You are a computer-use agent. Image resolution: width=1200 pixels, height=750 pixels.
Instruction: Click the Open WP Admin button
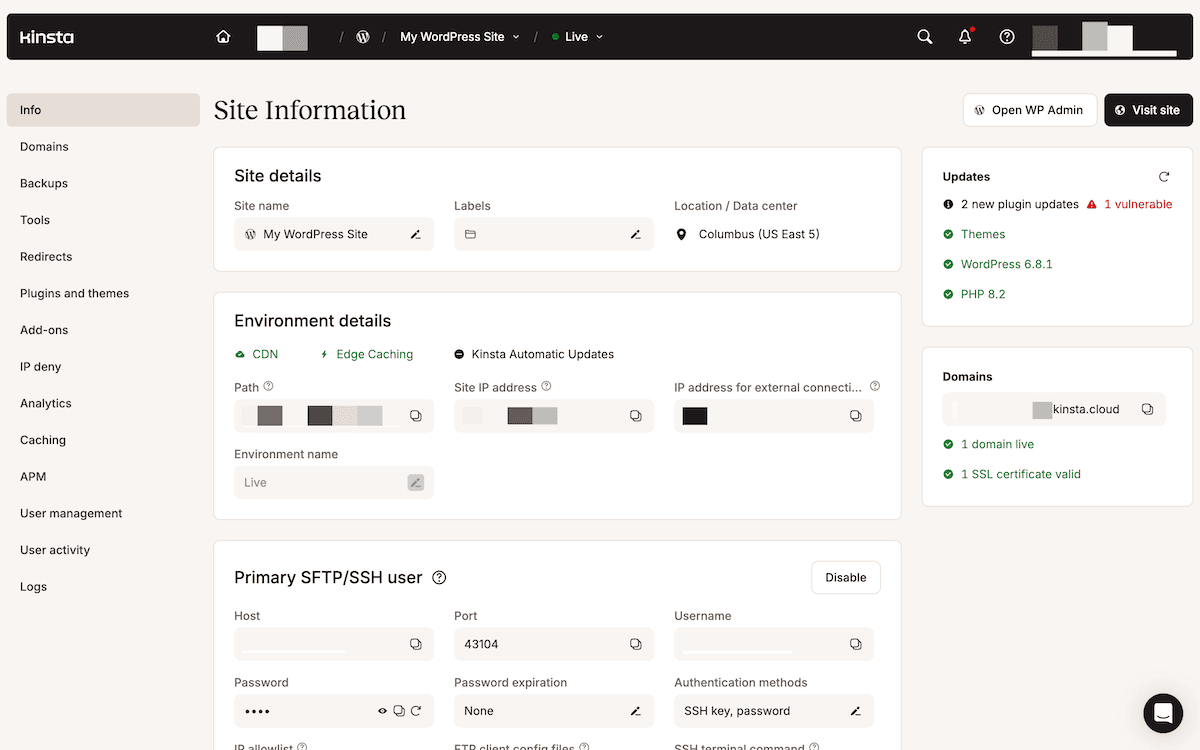1029,110
